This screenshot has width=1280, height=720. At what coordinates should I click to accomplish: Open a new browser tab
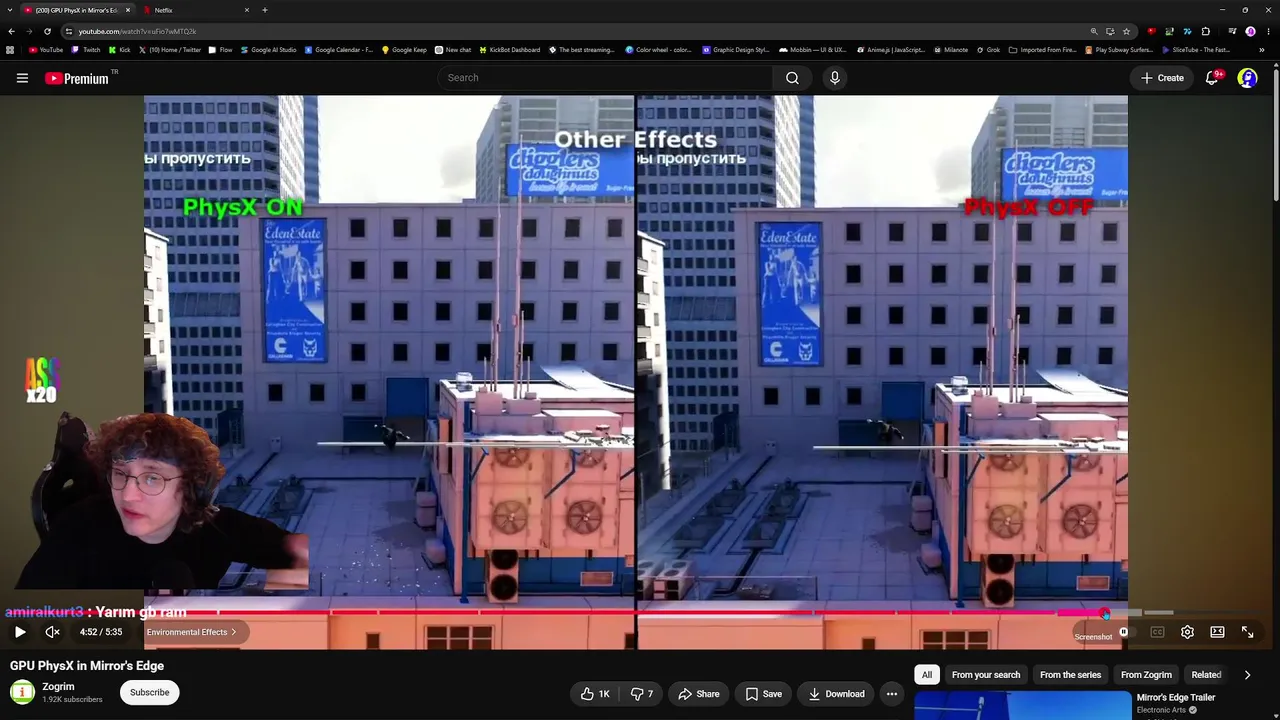coord(265,10)
